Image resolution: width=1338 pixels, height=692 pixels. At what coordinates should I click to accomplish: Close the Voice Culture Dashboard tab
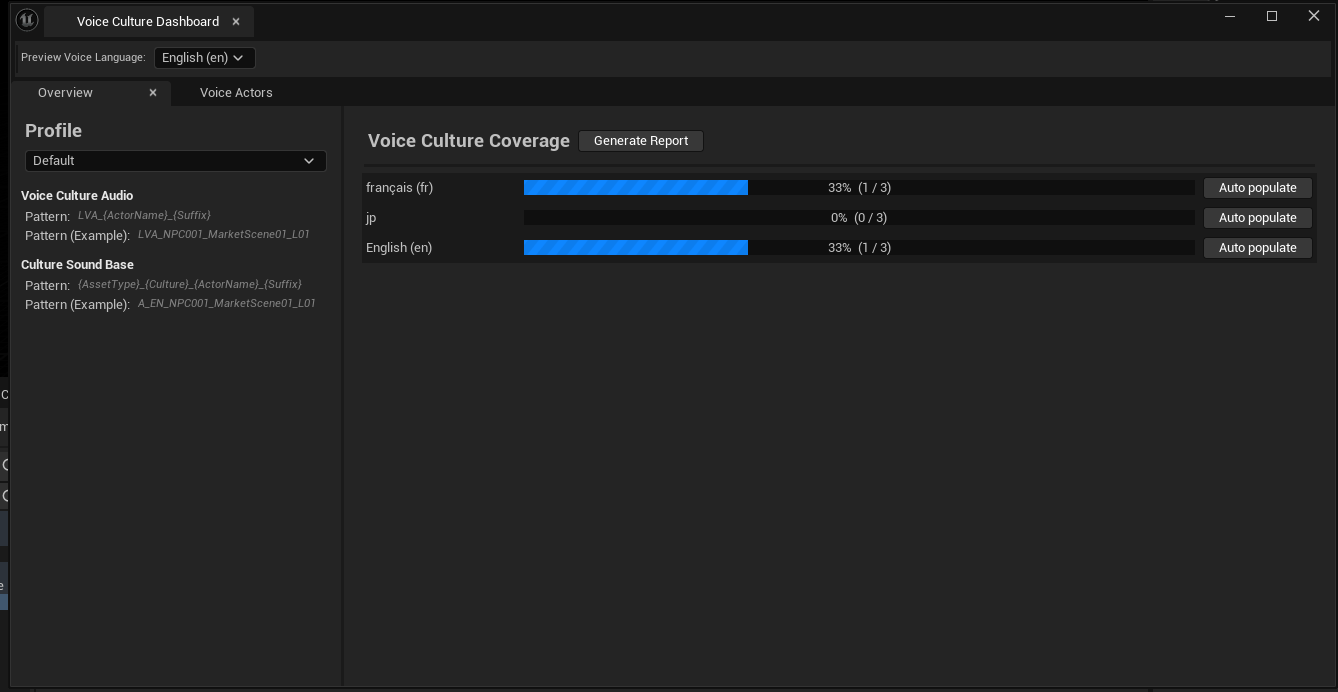click(x=236, y=22)
